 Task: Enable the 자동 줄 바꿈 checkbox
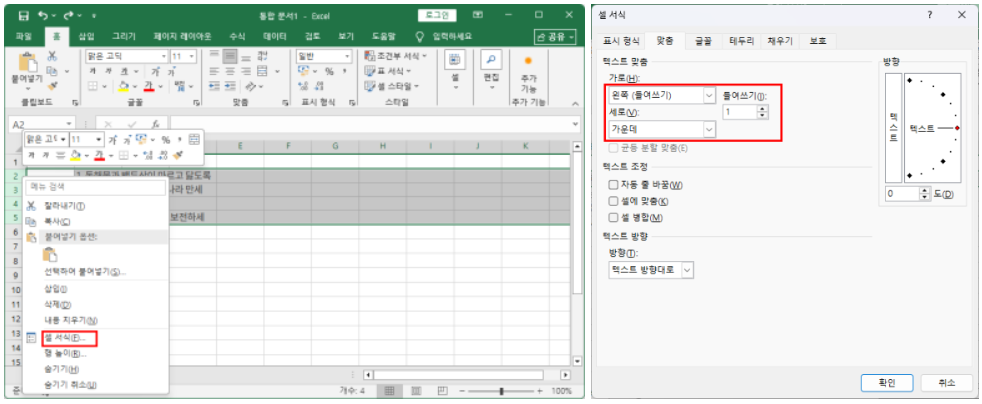[613, 185]
